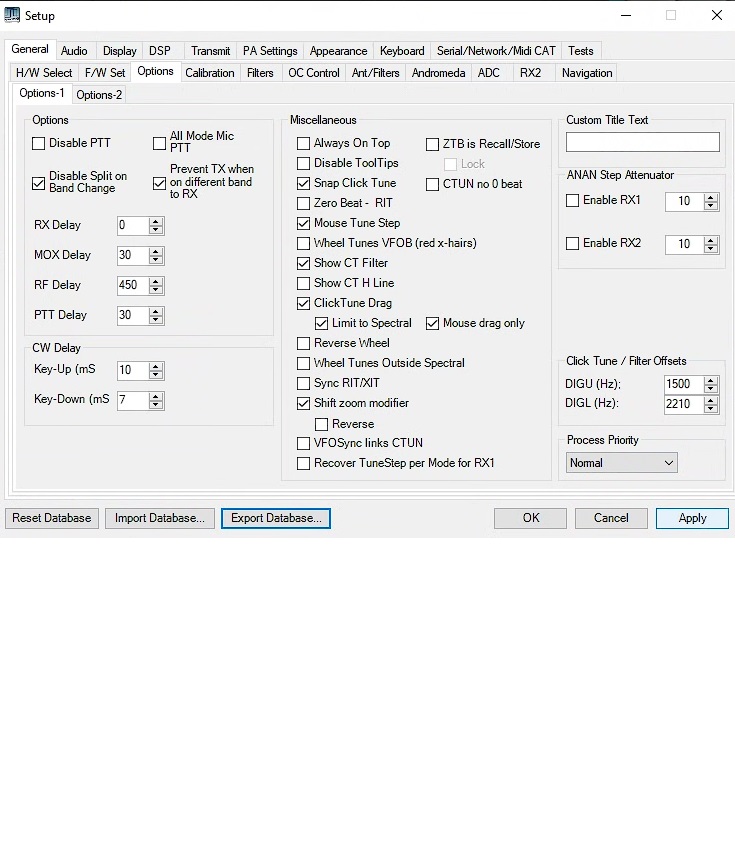The width and height of the screenshot is (735, 862).
Task: Select the Options-2 tab
Action: (99, 95)
